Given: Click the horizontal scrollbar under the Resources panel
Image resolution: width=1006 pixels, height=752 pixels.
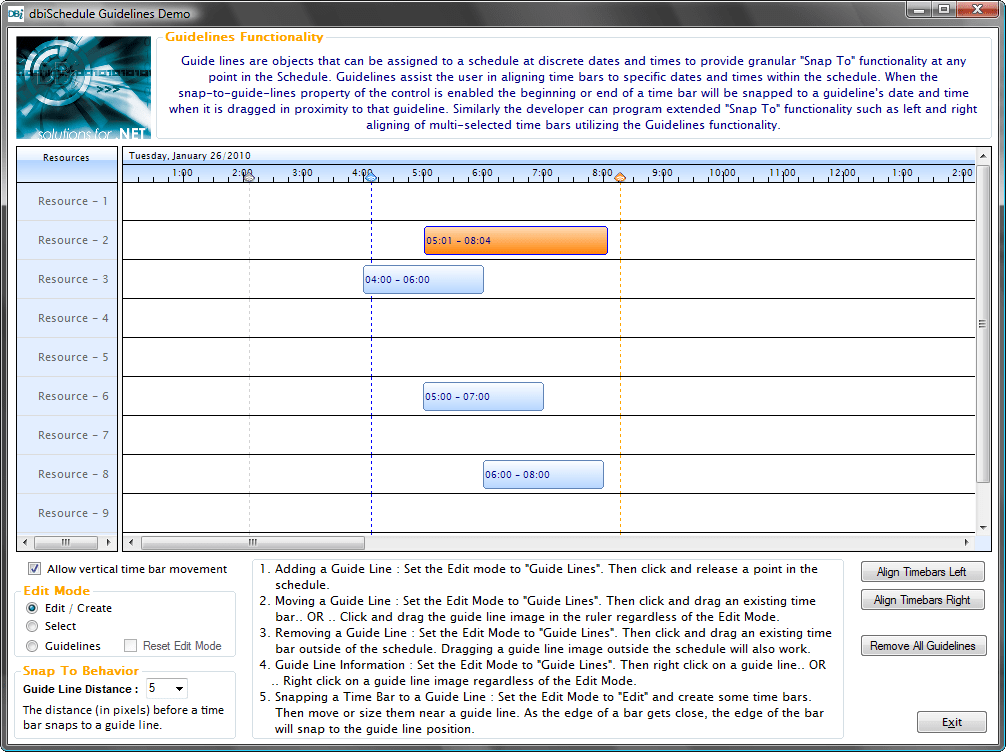Looking at the screenshot, I should click(x=66, y=541).
